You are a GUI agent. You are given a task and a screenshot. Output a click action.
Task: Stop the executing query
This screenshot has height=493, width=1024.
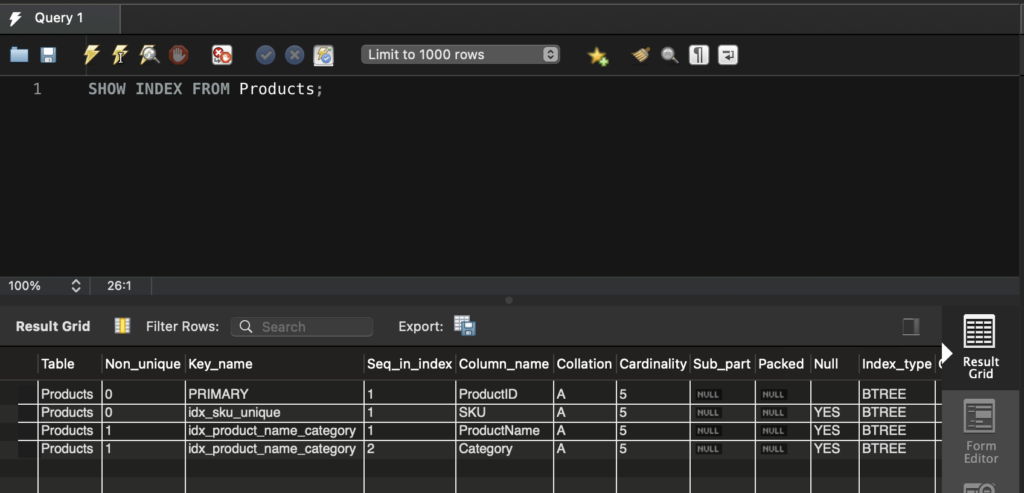pos(178,55)
